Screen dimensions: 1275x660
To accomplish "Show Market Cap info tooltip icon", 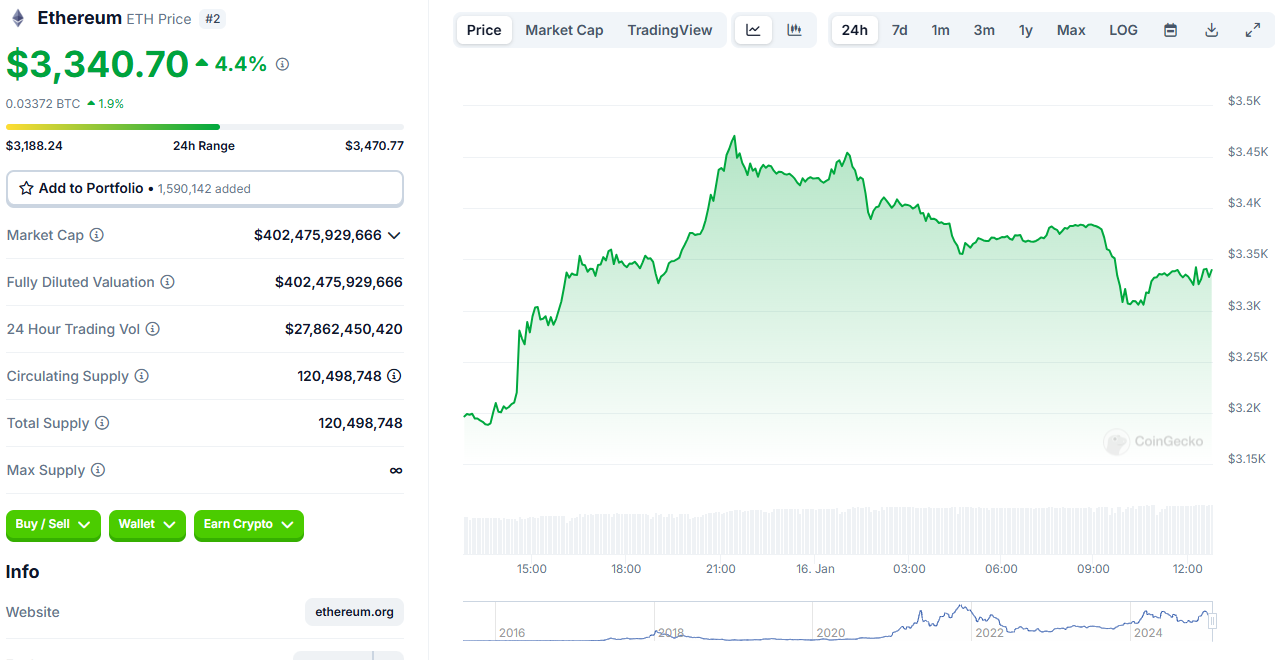I will click(x=97, y=235).
